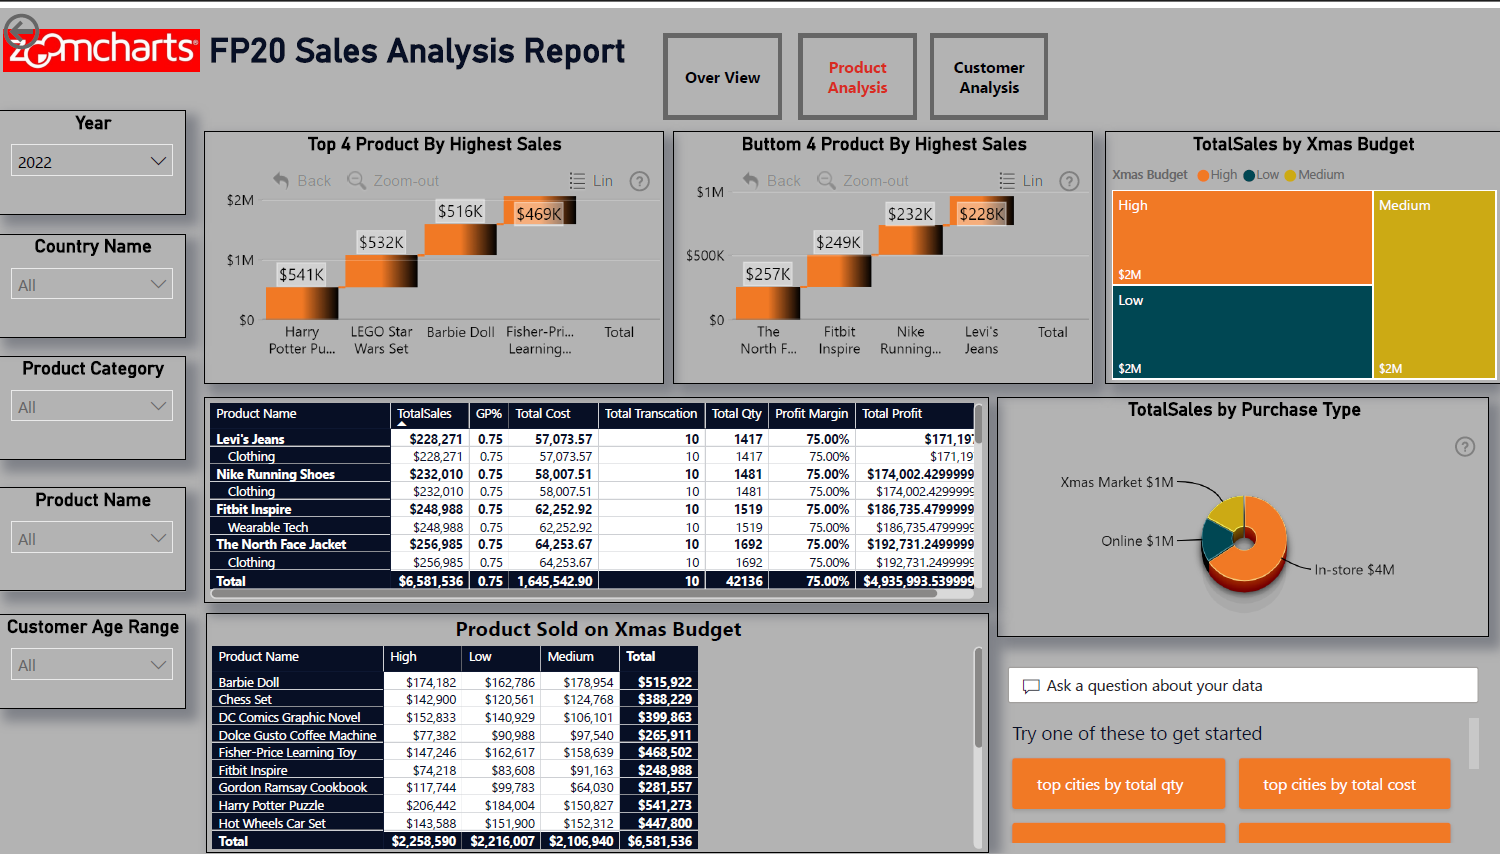This screenshot has height=859, width=1500.
Task: Click Zoom-out magnifier in Buttom 4 Product chart
Action: 826,181
